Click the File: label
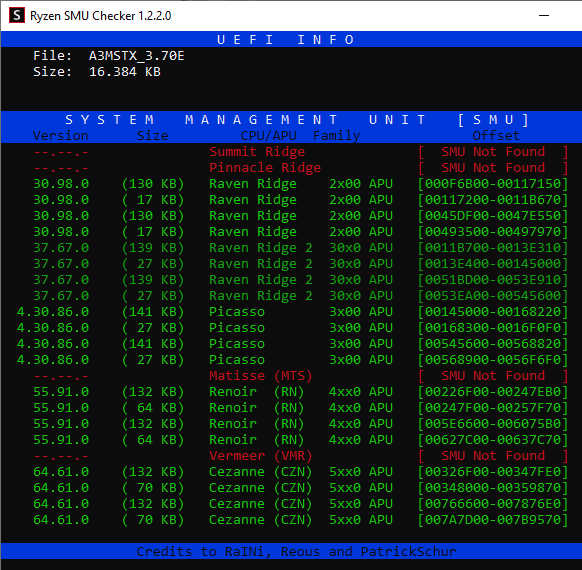582x570 pixels. (x=52, y=56)
